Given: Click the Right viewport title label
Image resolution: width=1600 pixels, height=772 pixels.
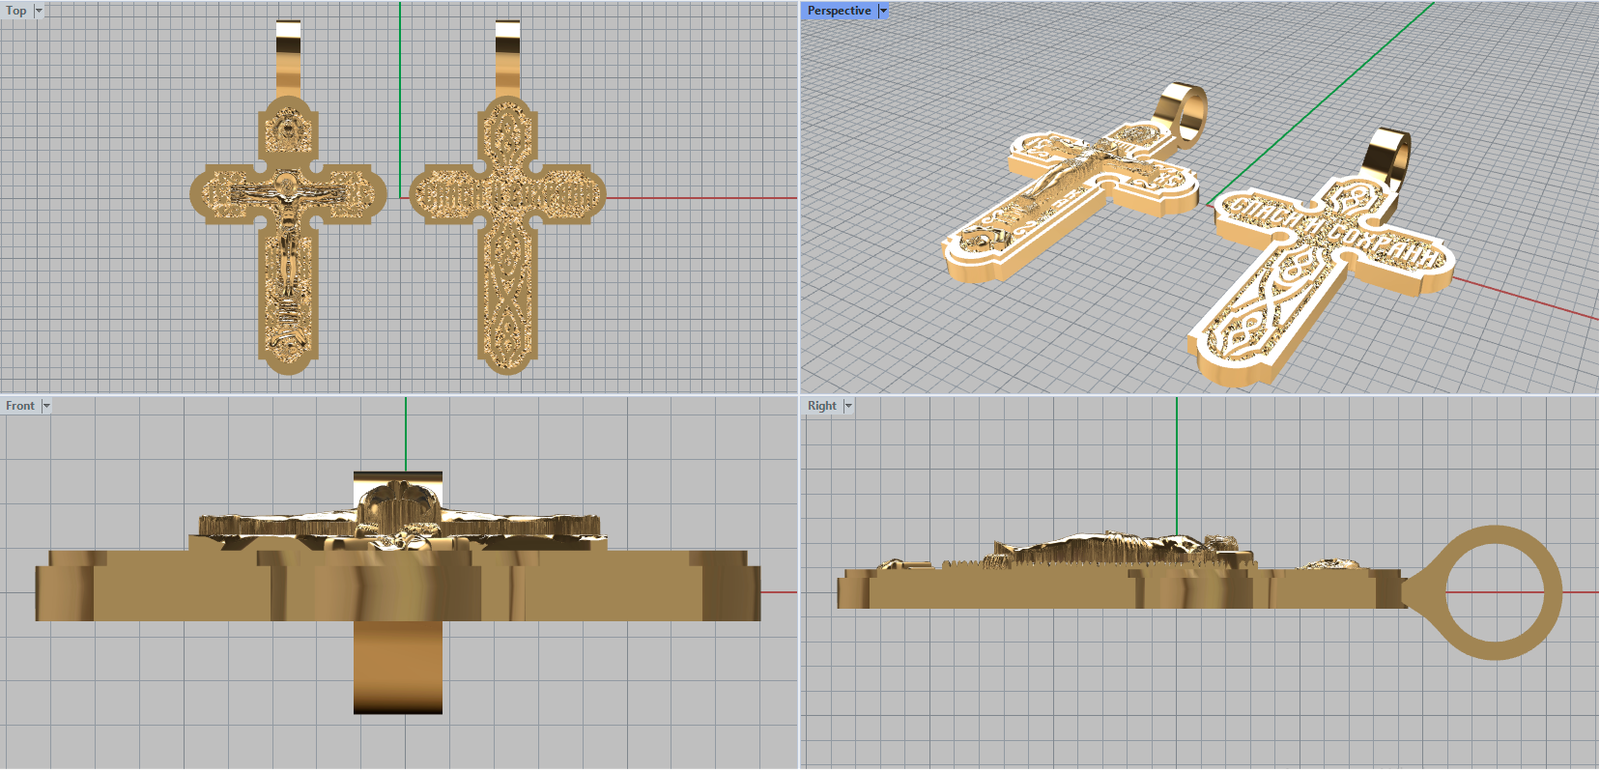Looking at the screenshot, I should tap(822, 406).
